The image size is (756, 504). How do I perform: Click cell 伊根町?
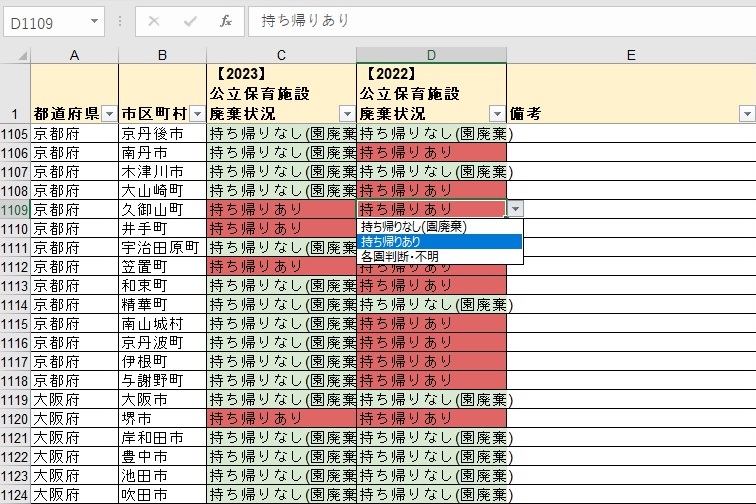coord(162,362)
